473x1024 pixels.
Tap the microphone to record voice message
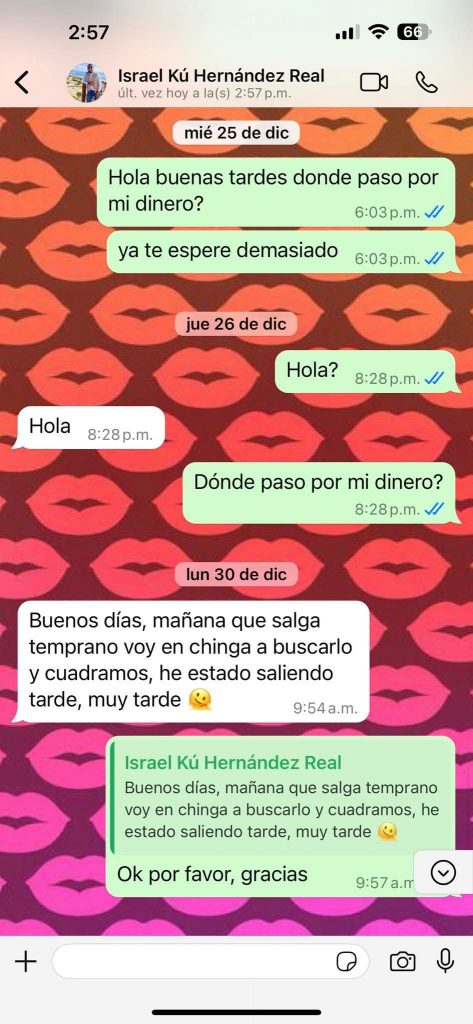coord(446,961)
